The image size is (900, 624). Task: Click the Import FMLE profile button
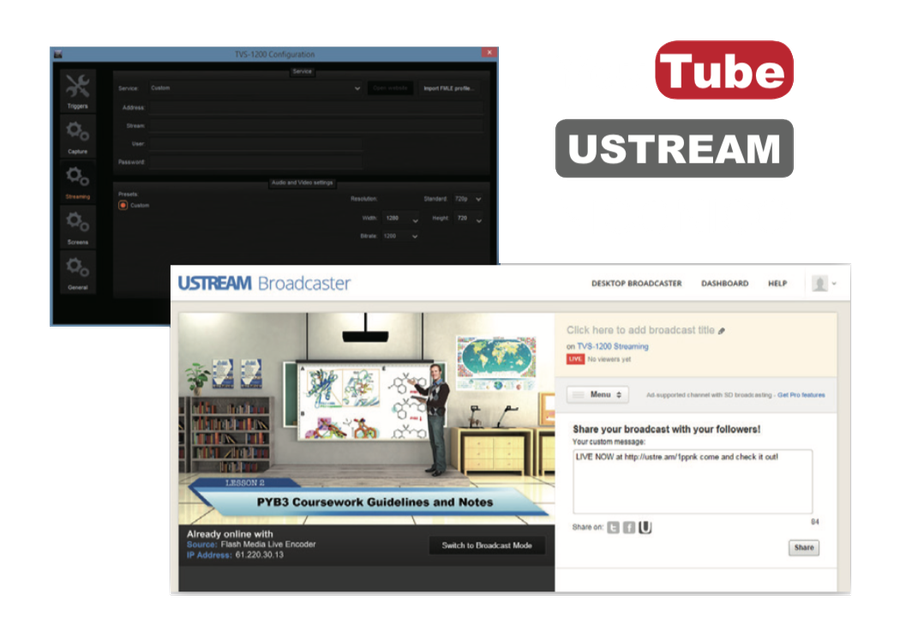[449, 88]
